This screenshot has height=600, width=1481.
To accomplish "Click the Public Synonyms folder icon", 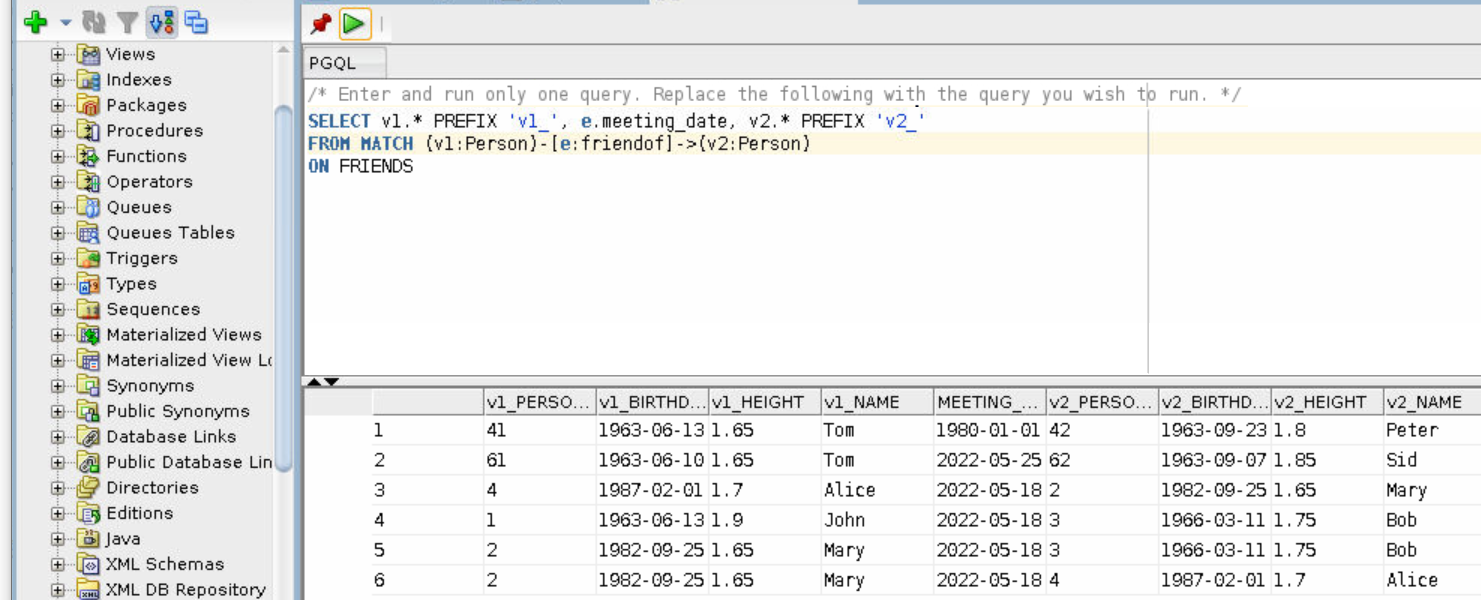I will click(89, 411).
